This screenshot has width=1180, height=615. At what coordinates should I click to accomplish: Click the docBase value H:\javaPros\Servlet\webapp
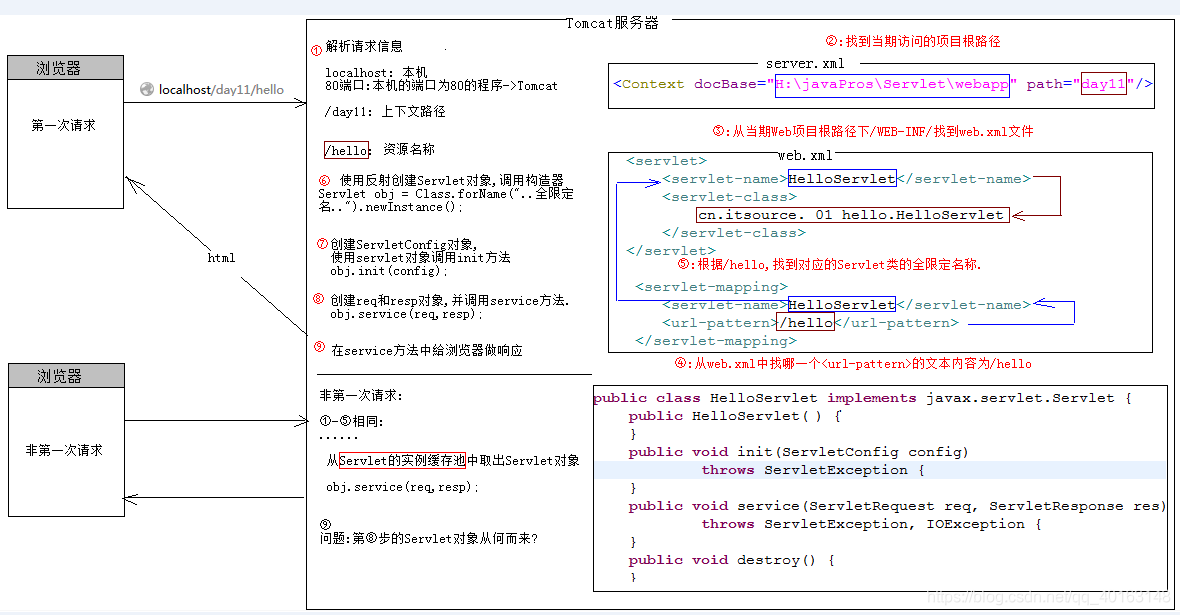(x=892, y=84)
